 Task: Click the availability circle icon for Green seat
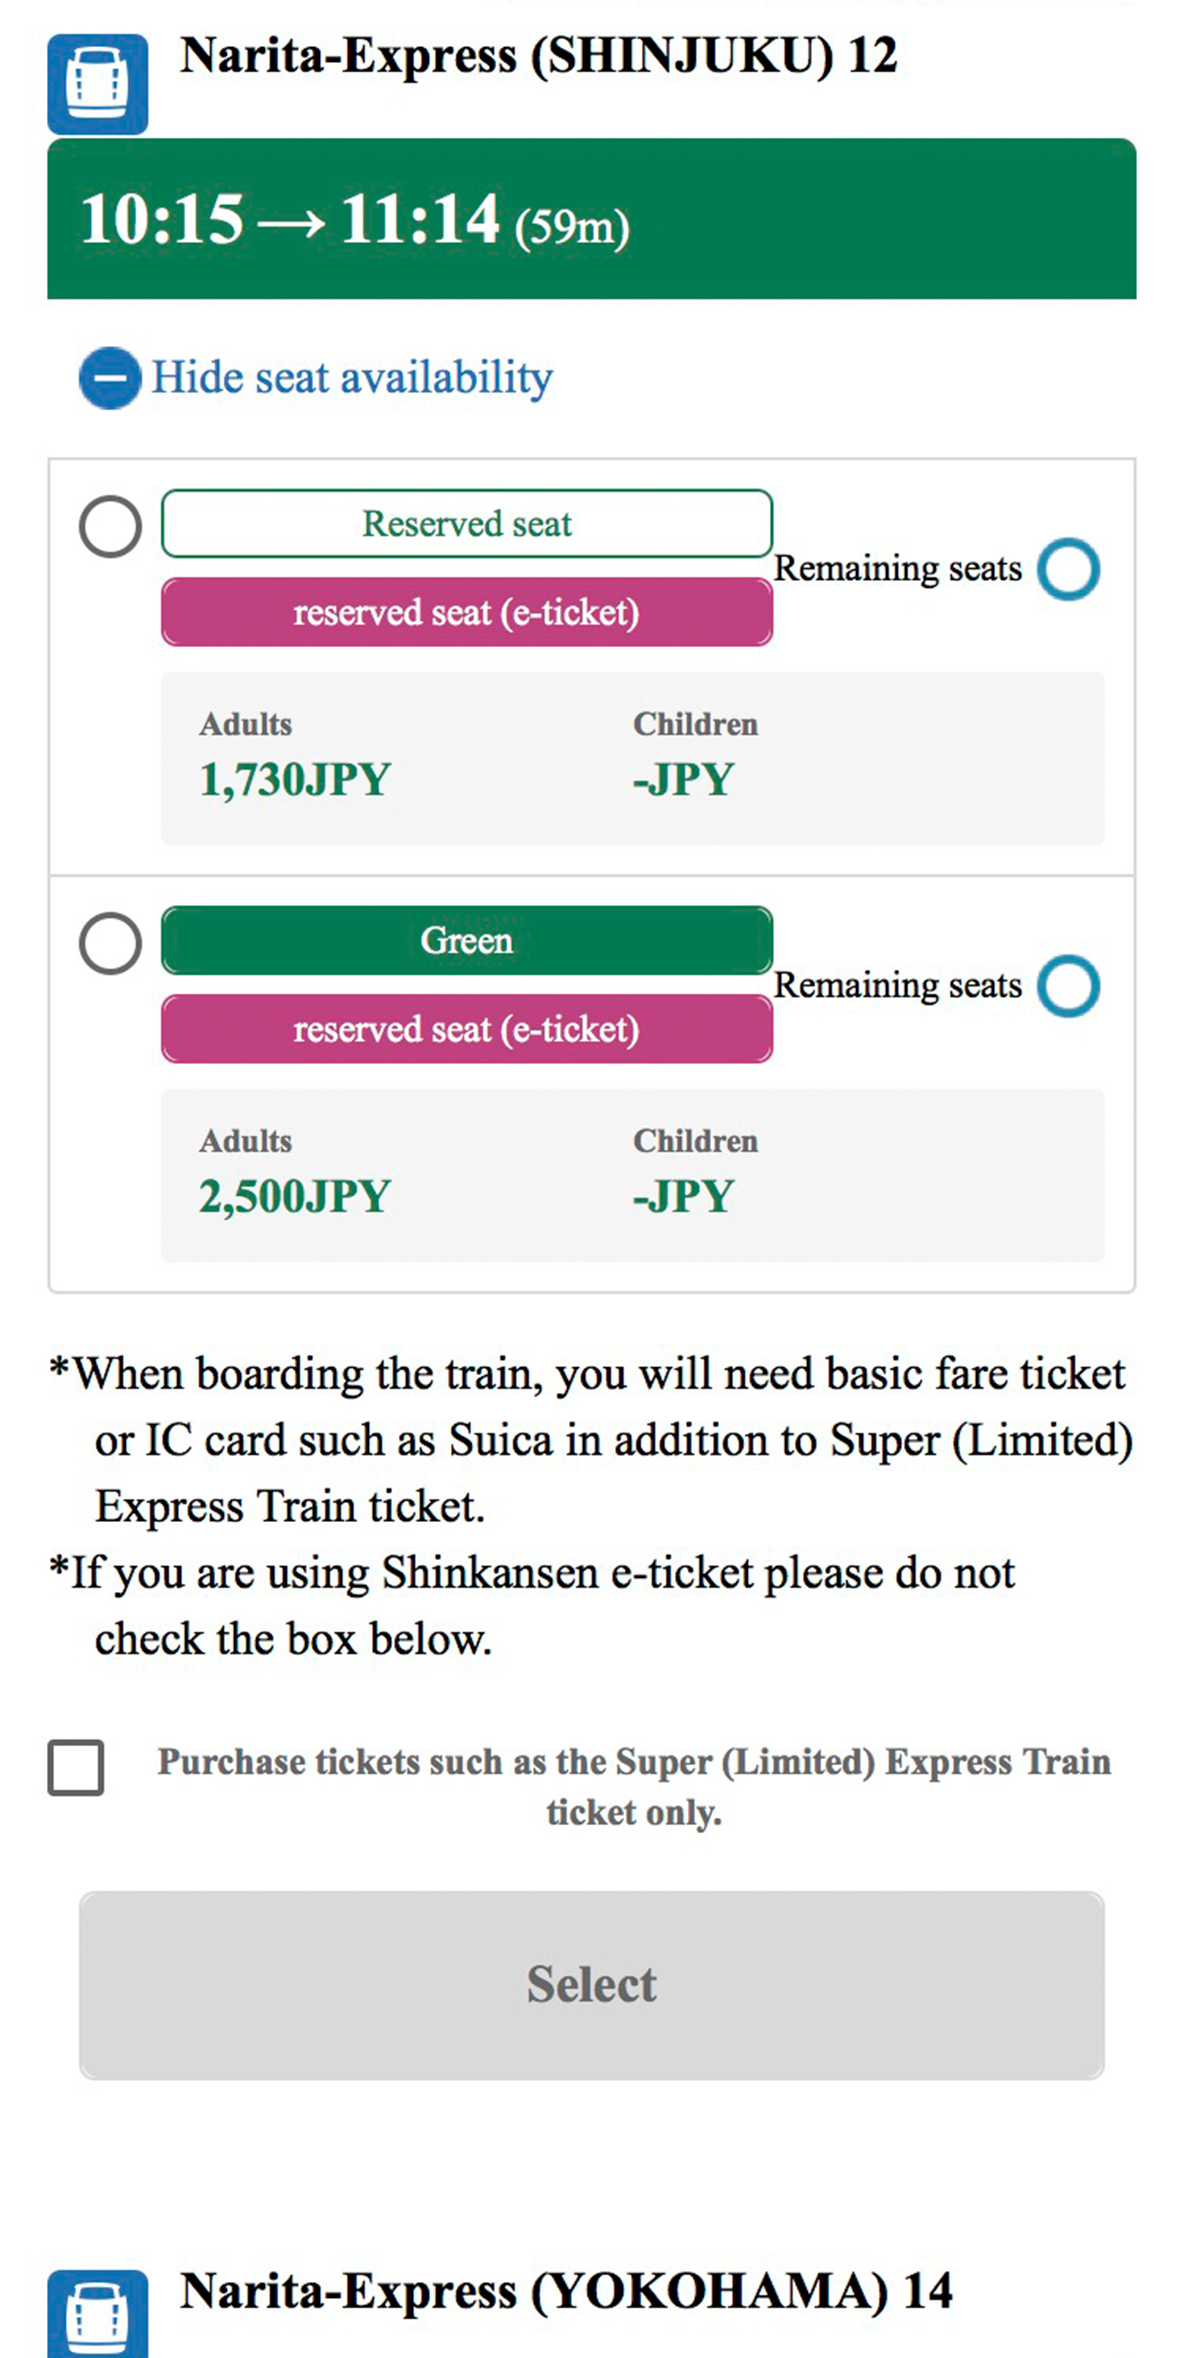(1068, 986)
